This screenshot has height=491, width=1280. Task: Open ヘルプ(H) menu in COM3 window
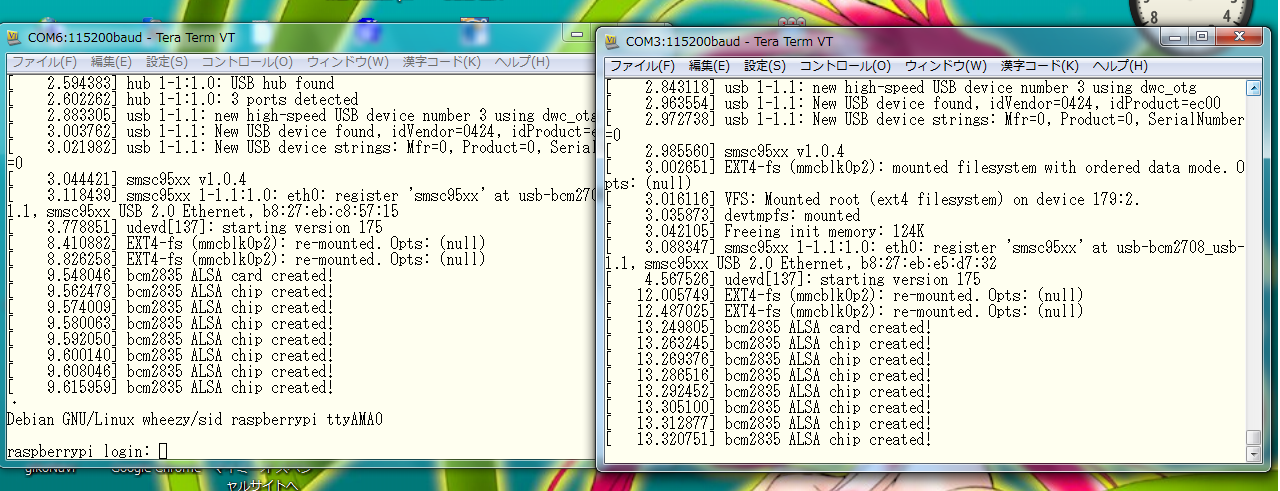point(1118,66)
